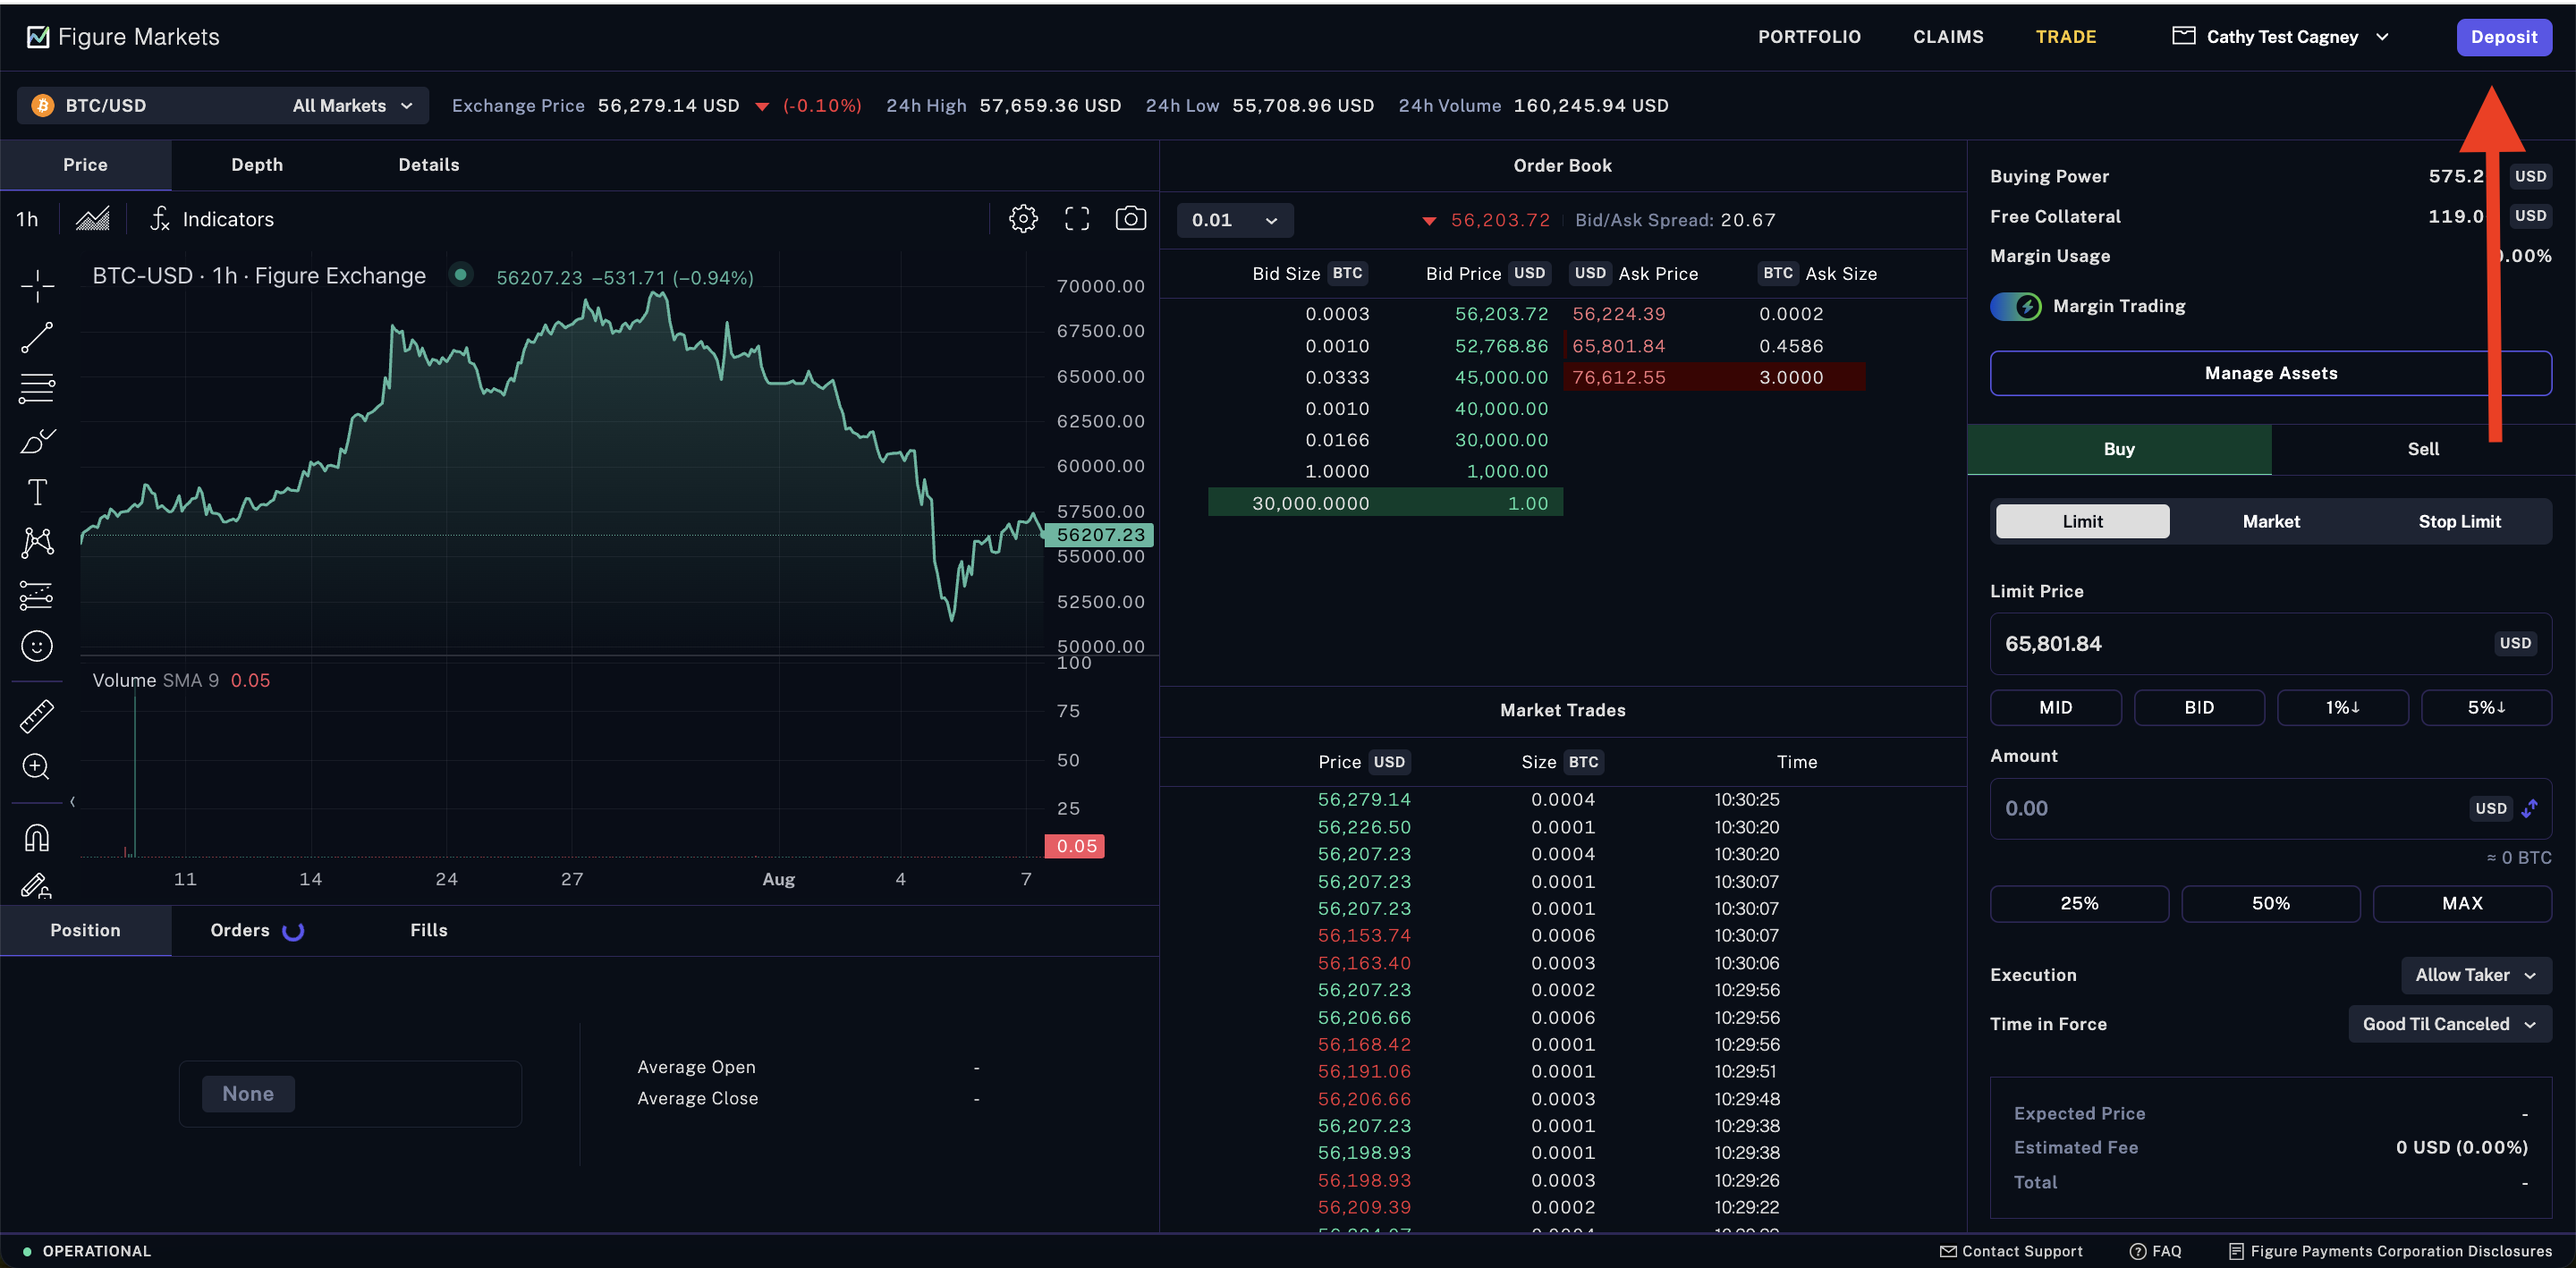
Task: Select the trend line drawing tool
Action: point(37,338)
